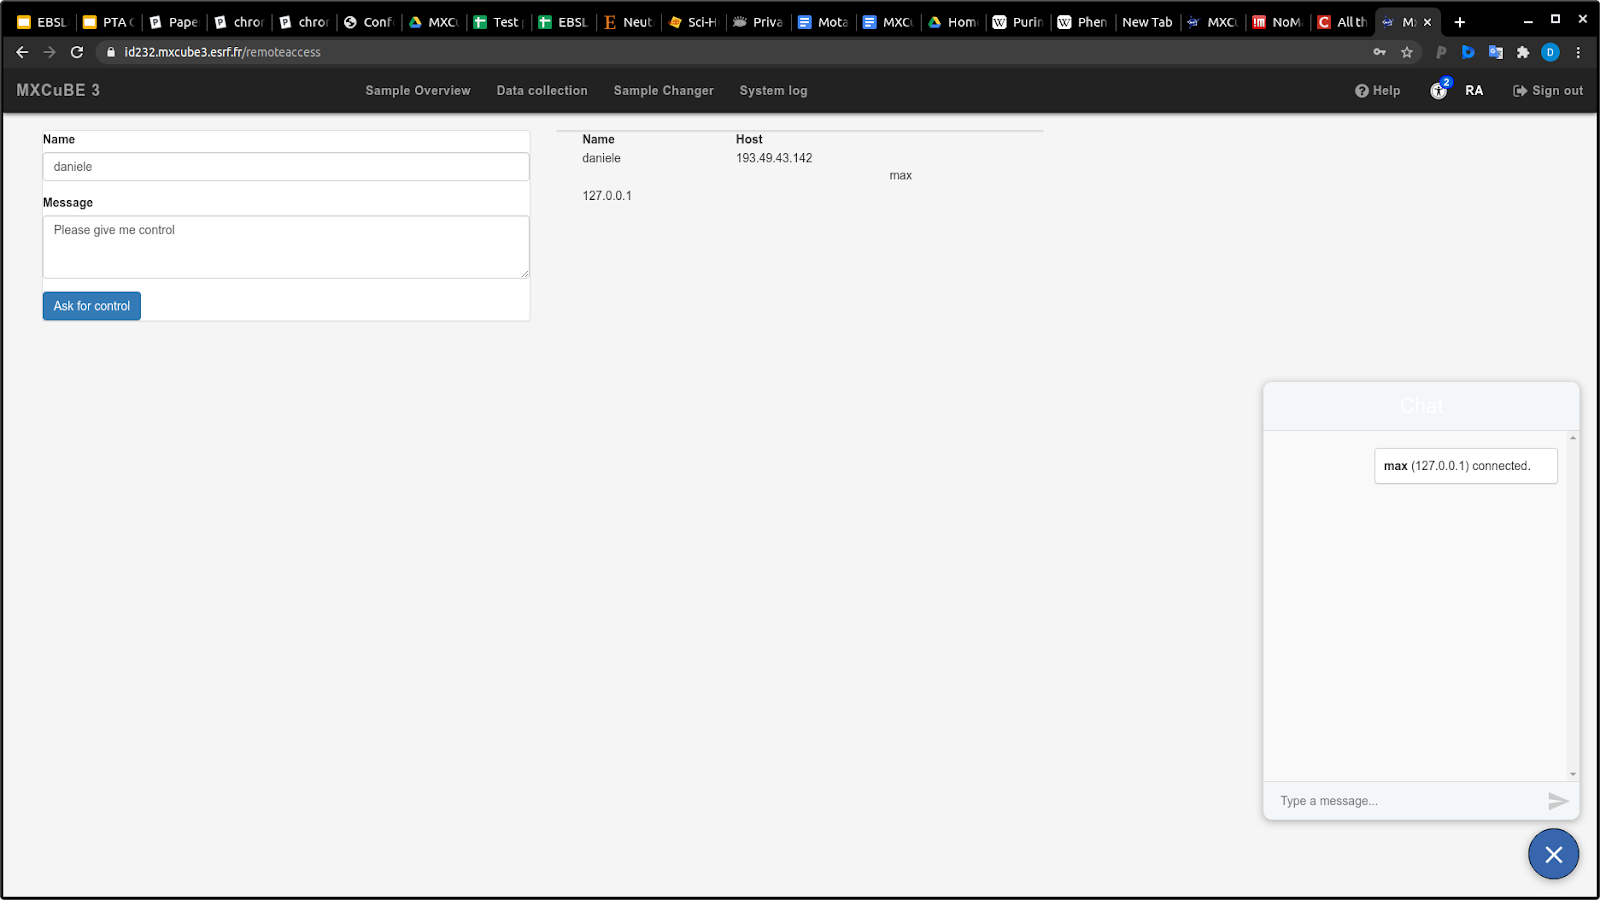Switch to the Priva browser tab

(759, 22)
